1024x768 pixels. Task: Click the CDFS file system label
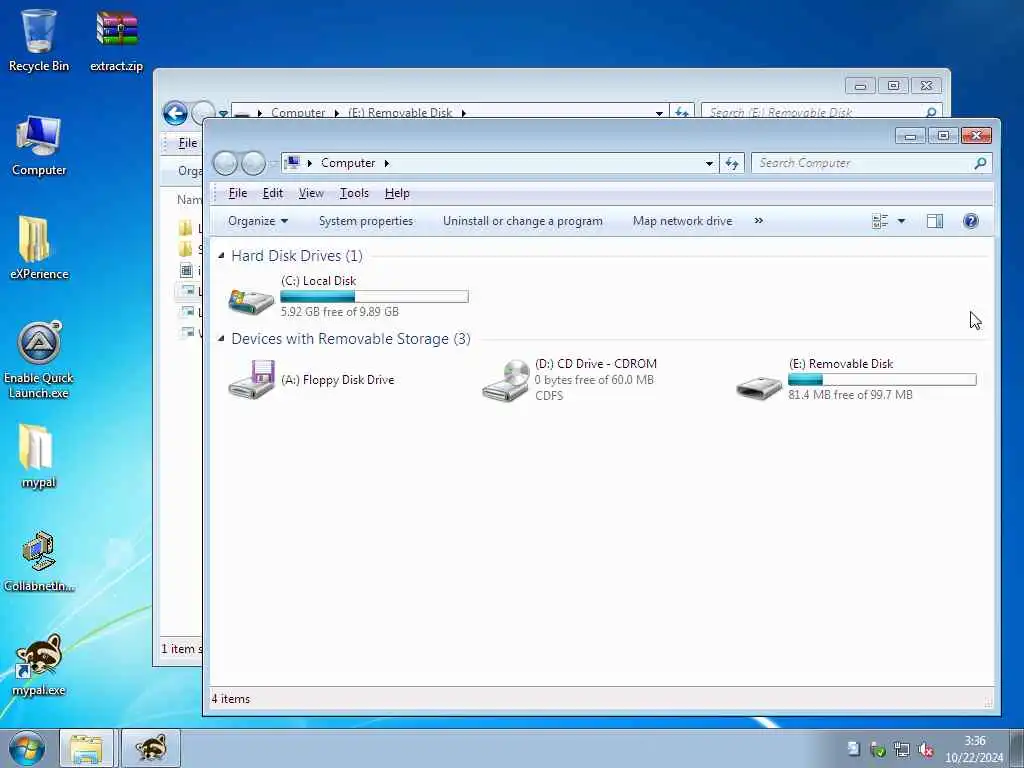click(549, 396)
